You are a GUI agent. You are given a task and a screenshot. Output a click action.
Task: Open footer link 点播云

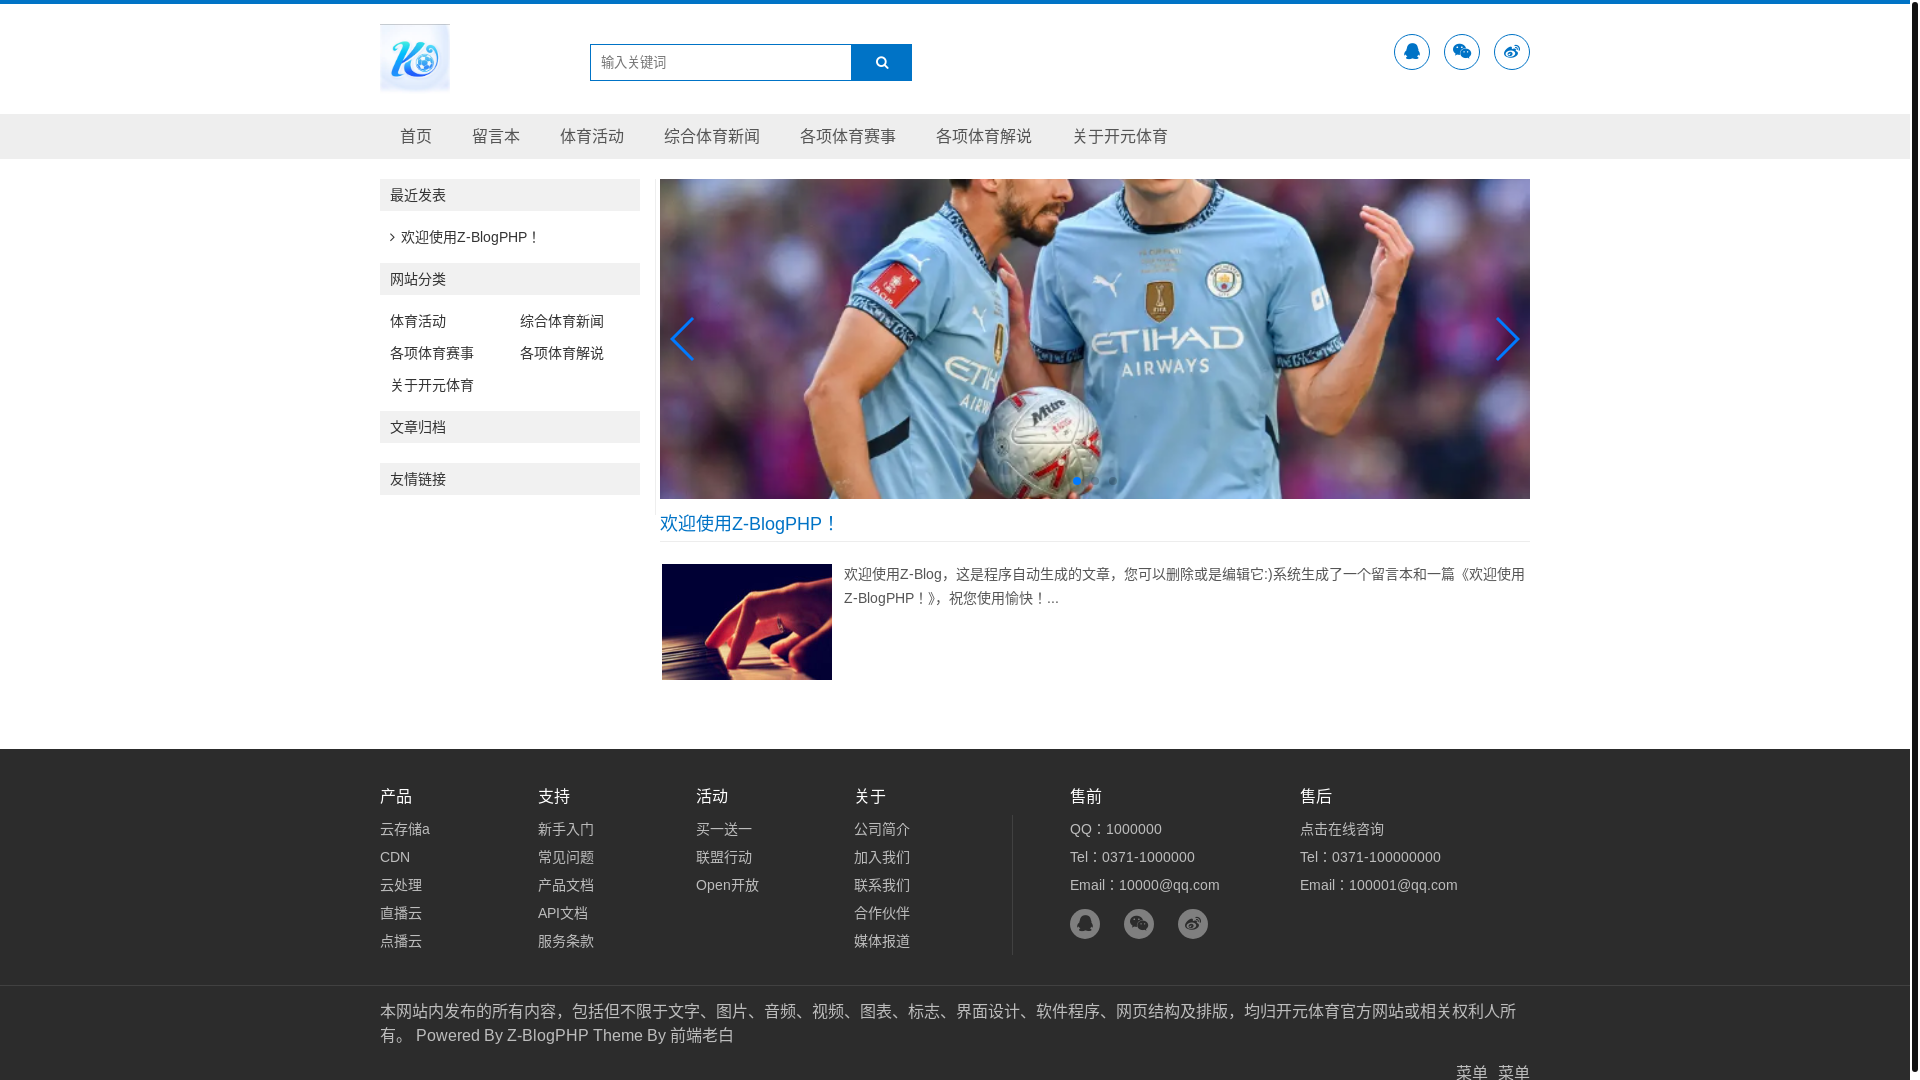[x=401, y=941]
